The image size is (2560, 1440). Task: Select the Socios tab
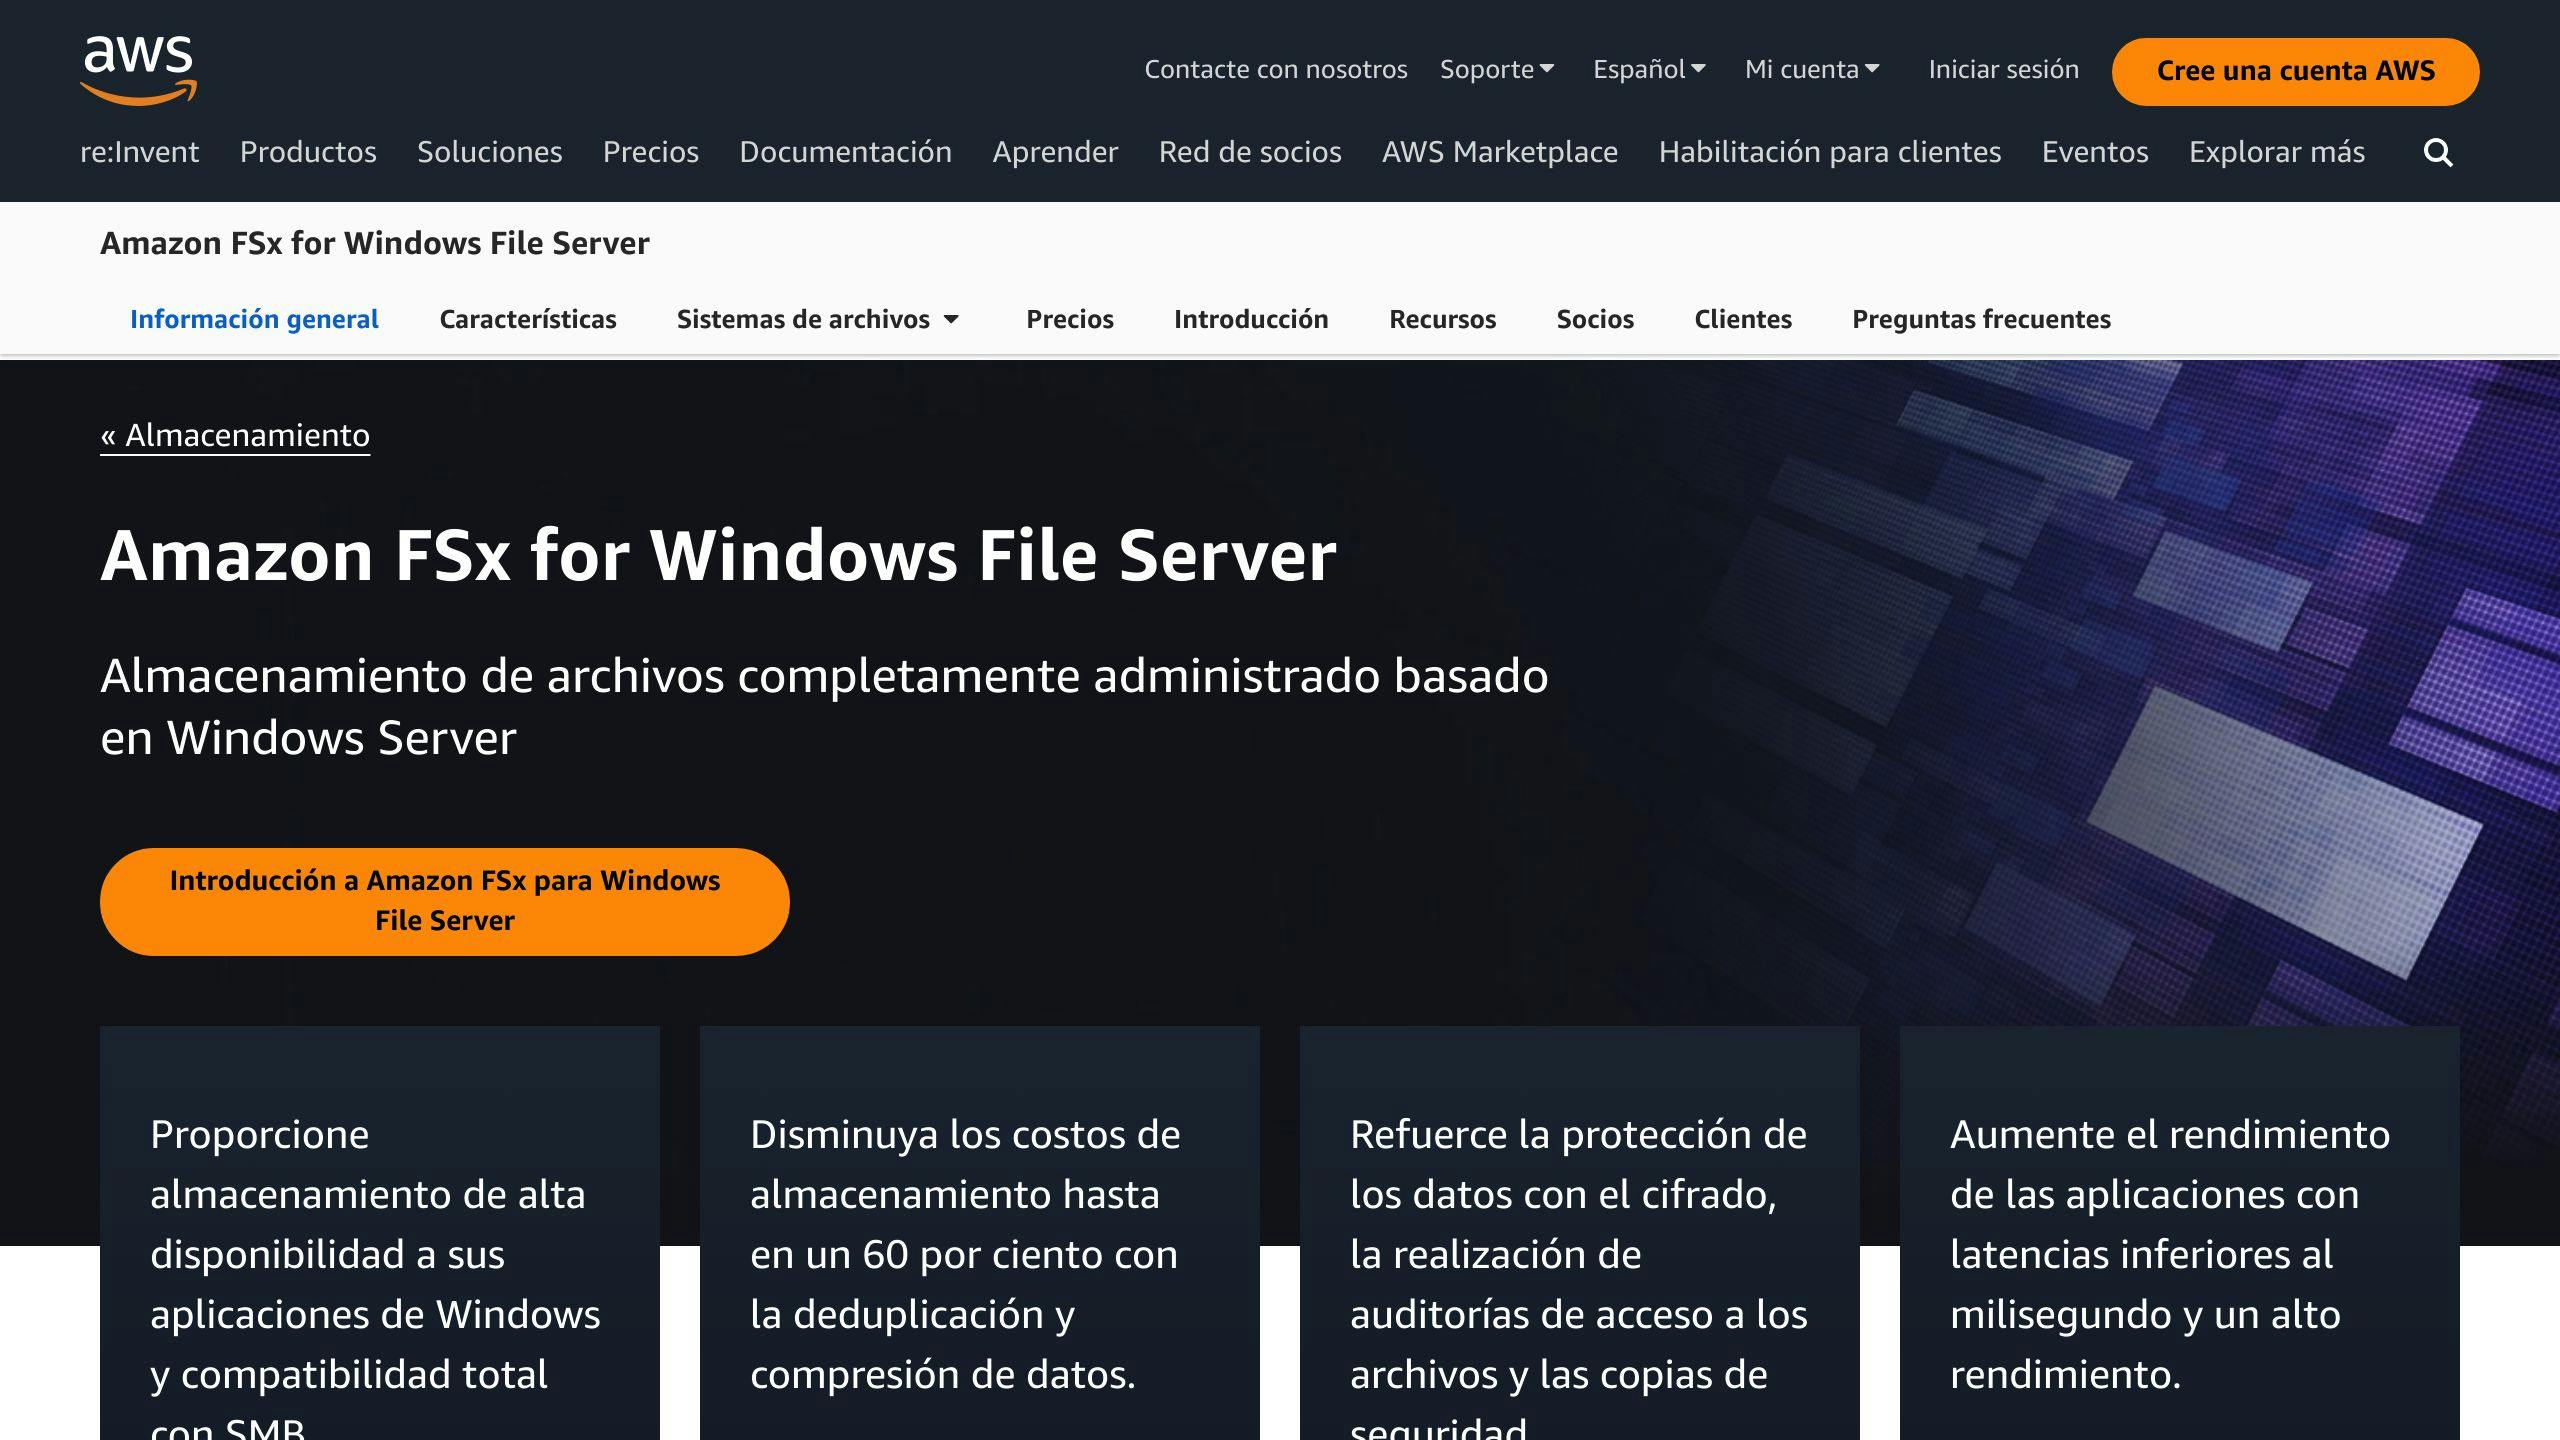[x=1595, y=319]
